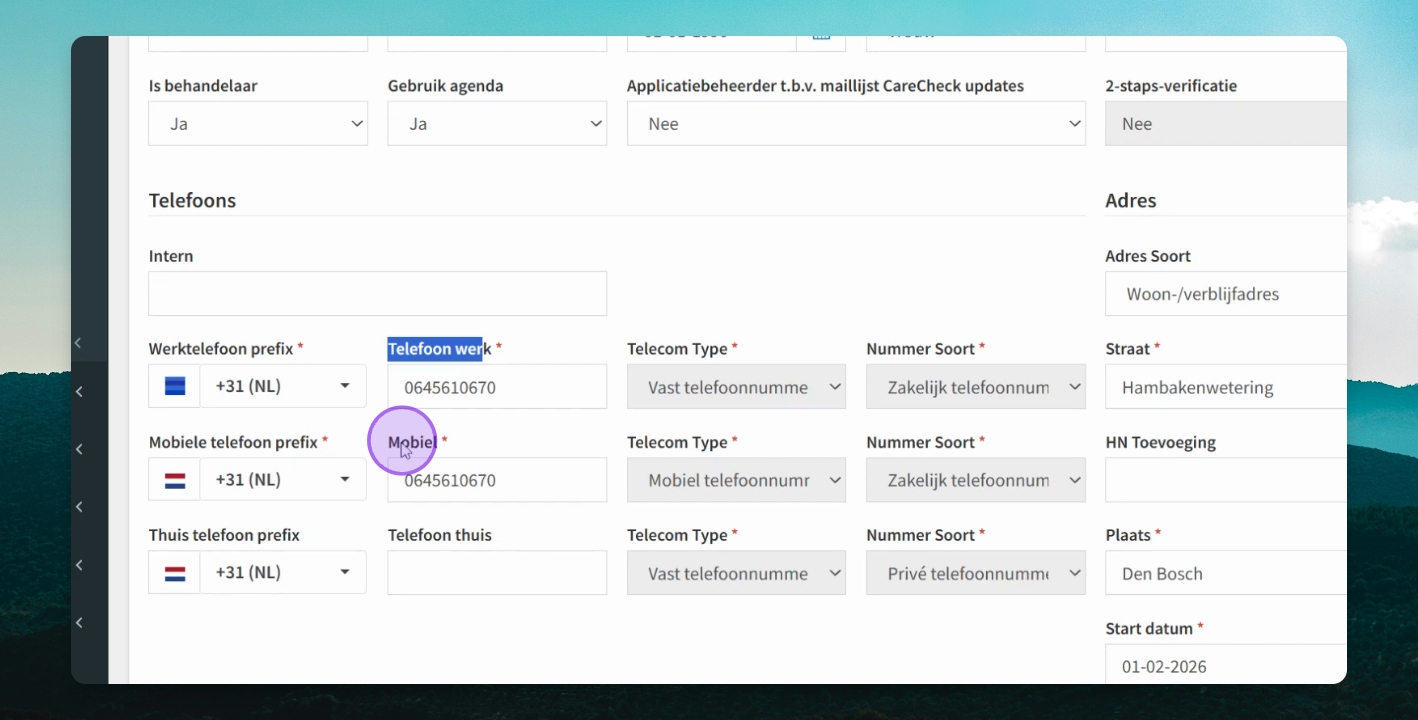This screenshot has width=1418, height=720.
Task: Open the Adres Soort Woon-/verblijfadres dropdown
Action: 1225,294
